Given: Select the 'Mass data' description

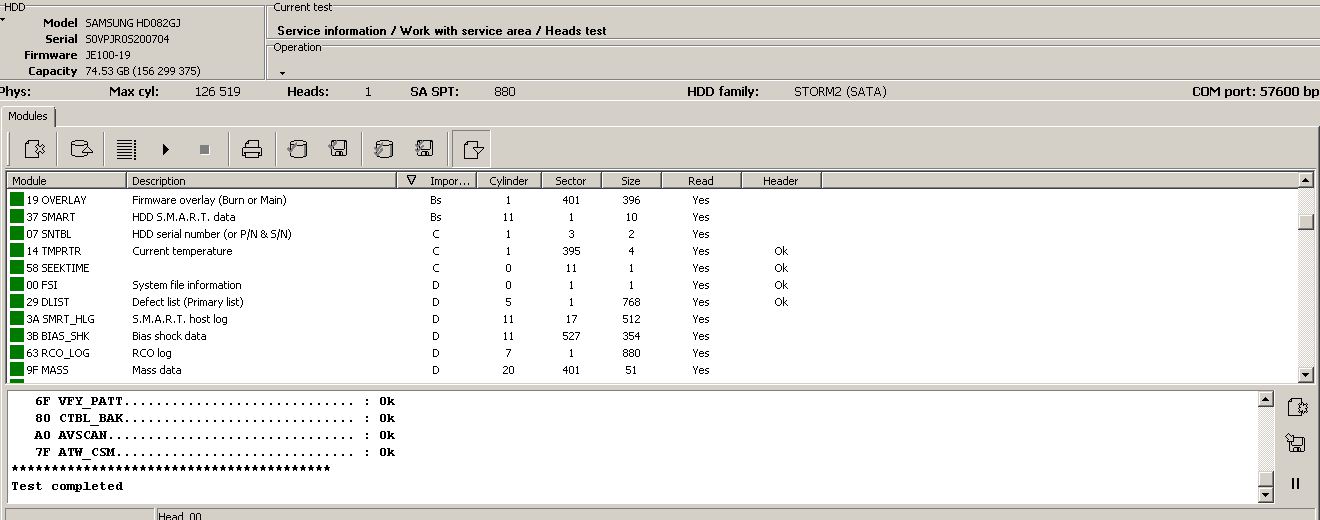Looking at the screenshot, I should (157, 370).
